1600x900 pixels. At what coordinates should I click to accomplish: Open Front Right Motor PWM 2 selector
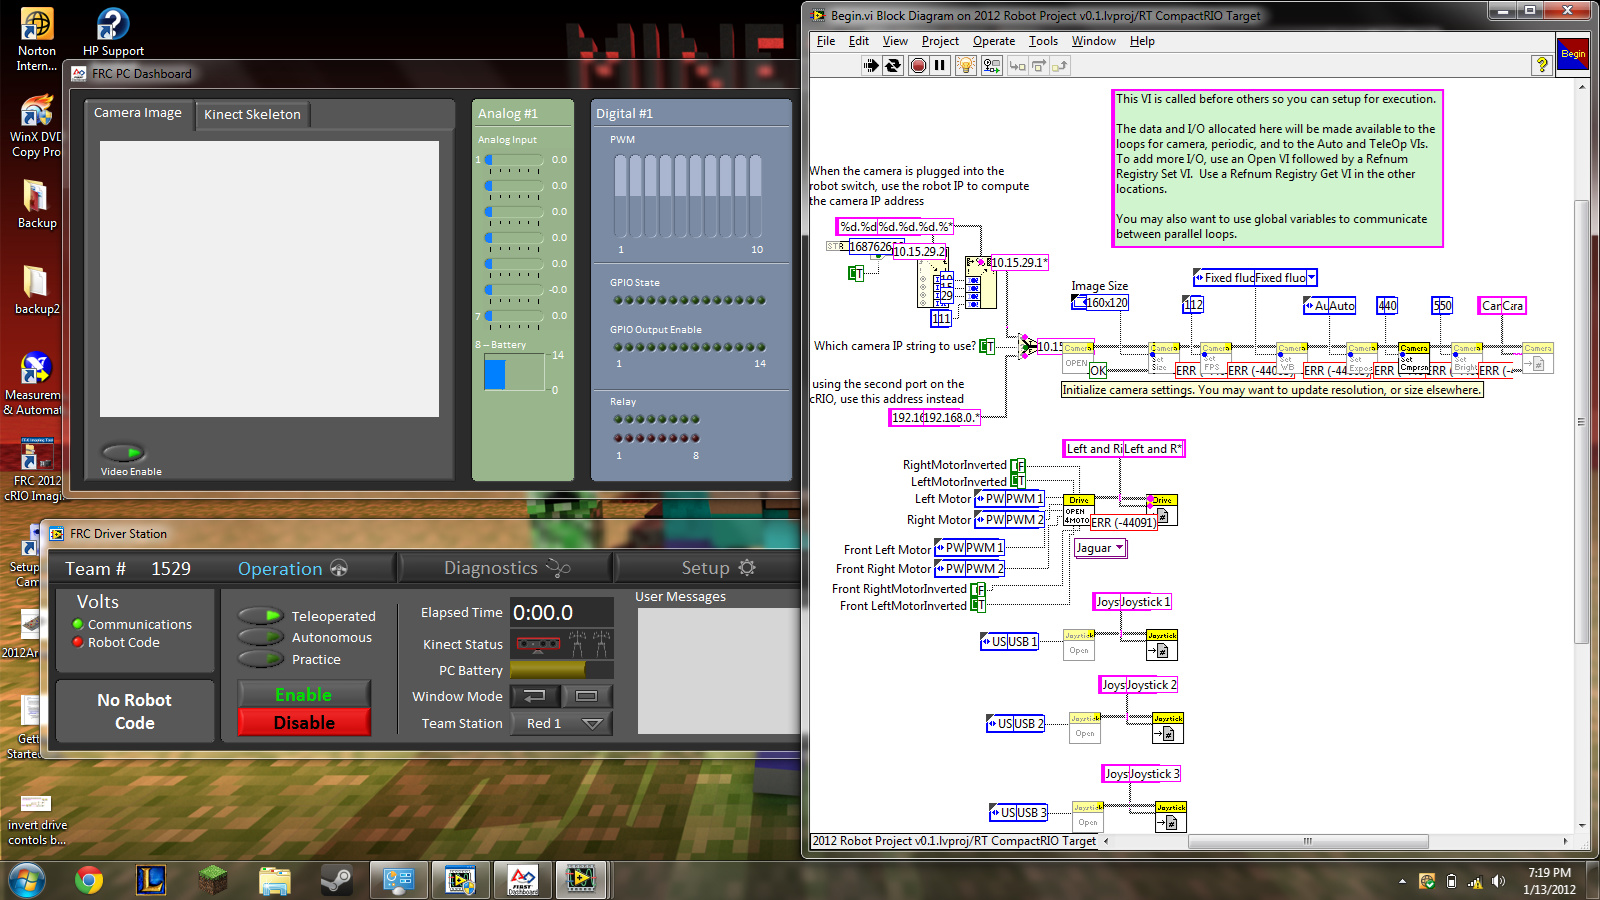coord(969,569)
